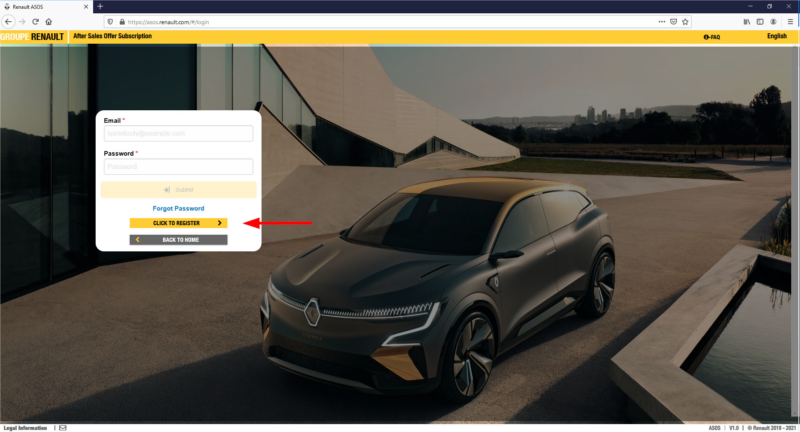Open the FAQ link in header
The image size is (800, 432).
pos(712,37)
